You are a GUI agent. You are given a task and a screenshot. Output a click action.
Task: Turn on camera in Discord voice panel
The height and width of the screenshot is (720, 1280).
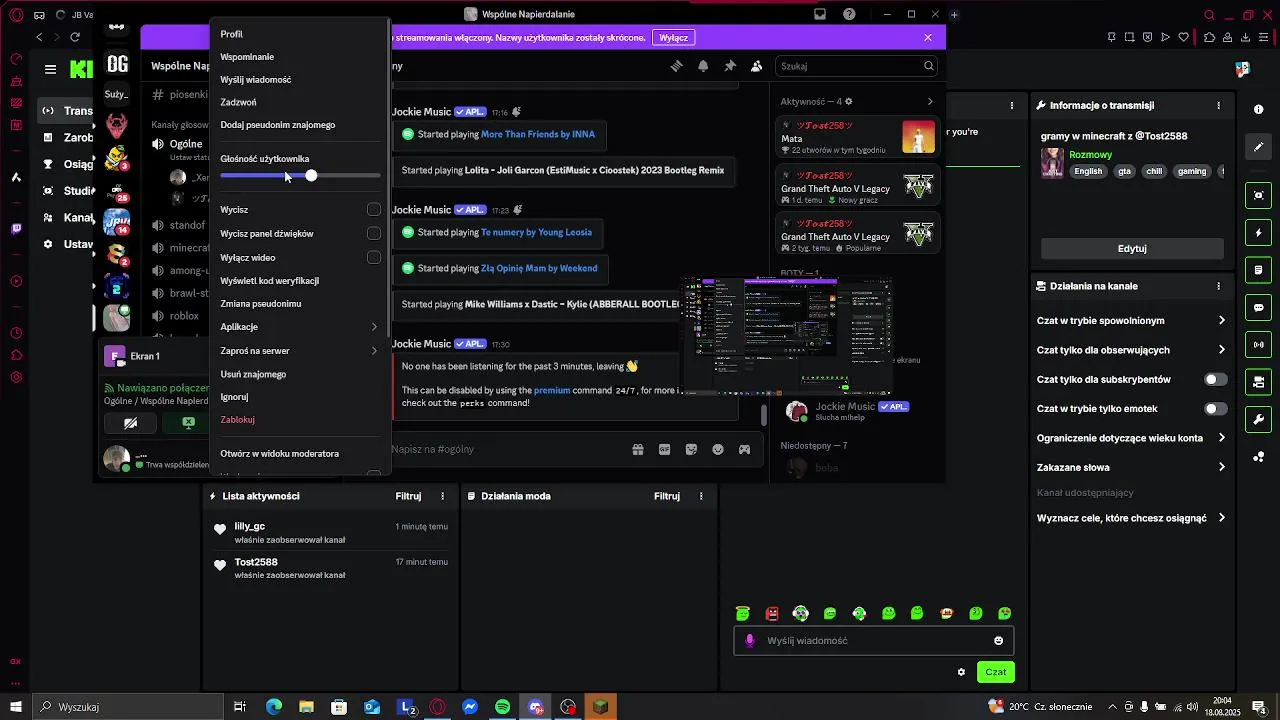point(130,423)
